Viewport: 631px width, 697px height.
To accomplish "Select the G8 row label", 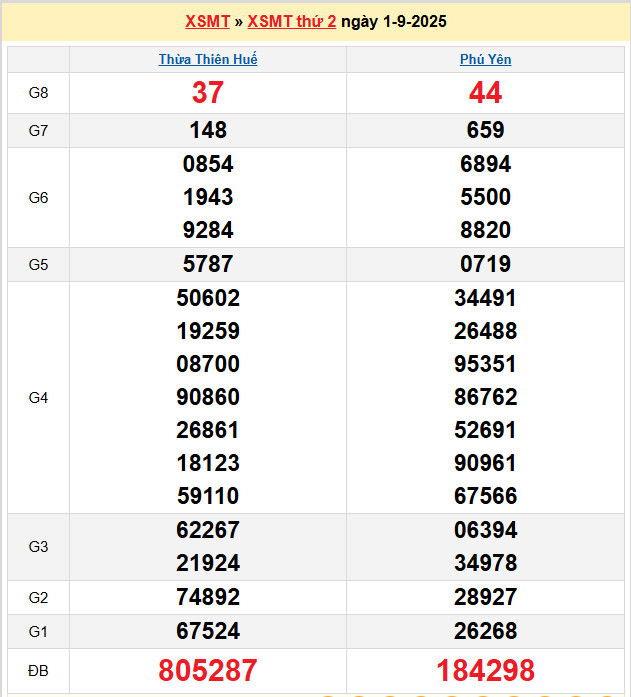I will 38,93.
